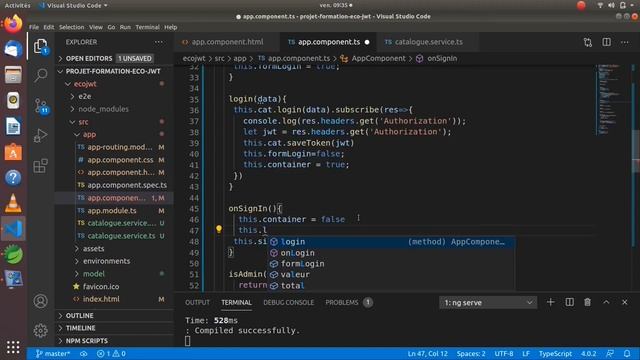Select the 'formLogin' autocomplete suggestion
Viewport: 640px width, 360px height.
tap(391, 264)
